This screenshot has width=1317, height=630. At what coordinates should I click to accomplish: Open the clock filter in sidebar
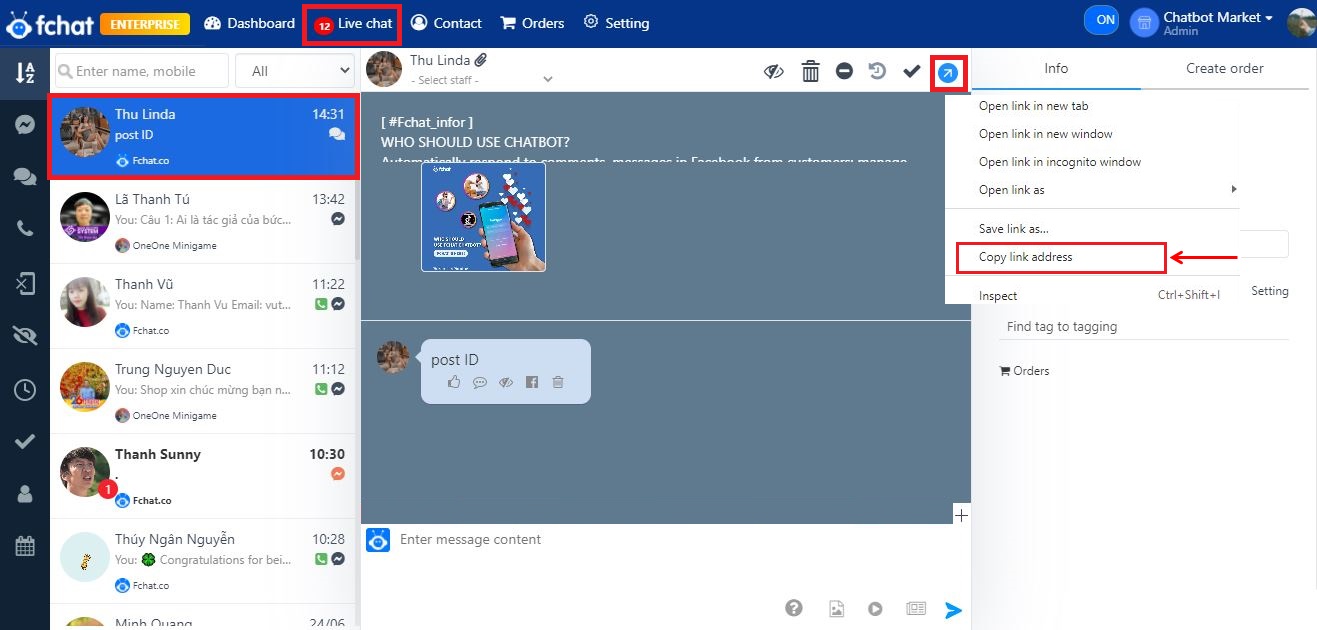(x=25, y=390)
